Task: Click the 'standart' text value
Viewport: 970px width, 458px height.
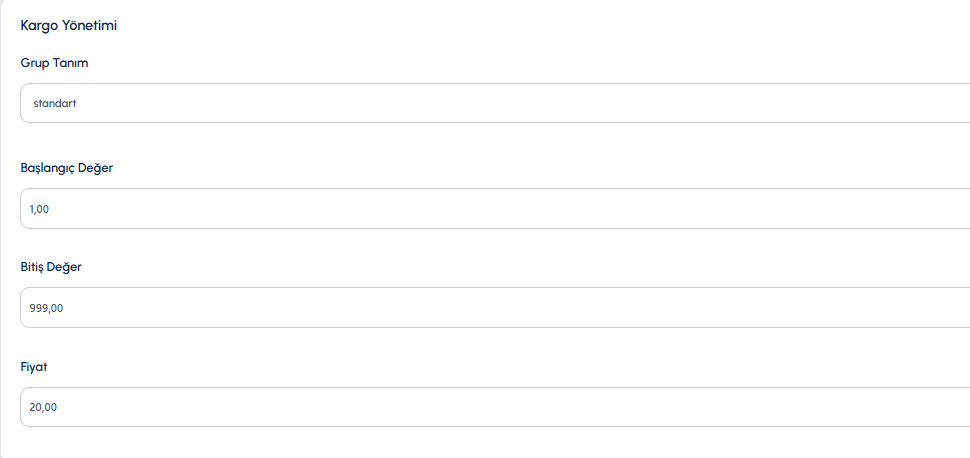Action: pyautogui.click(x=54, y=103)
